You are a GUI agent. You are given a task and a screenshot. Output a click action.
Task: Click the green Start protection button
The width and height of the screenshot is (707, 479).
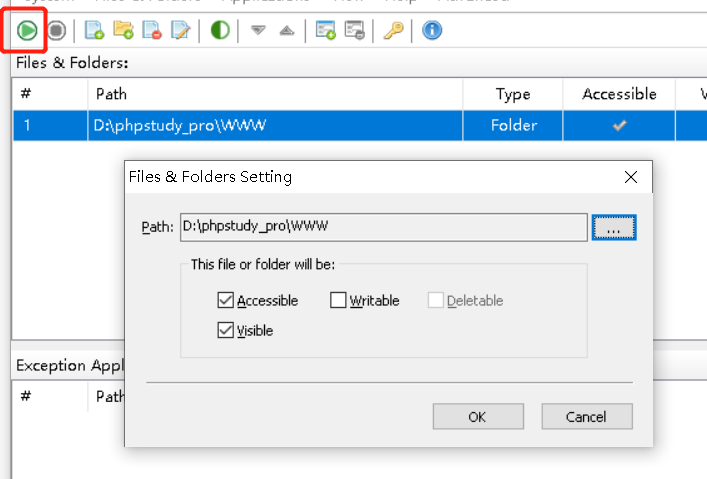click(x=27, y=31)
